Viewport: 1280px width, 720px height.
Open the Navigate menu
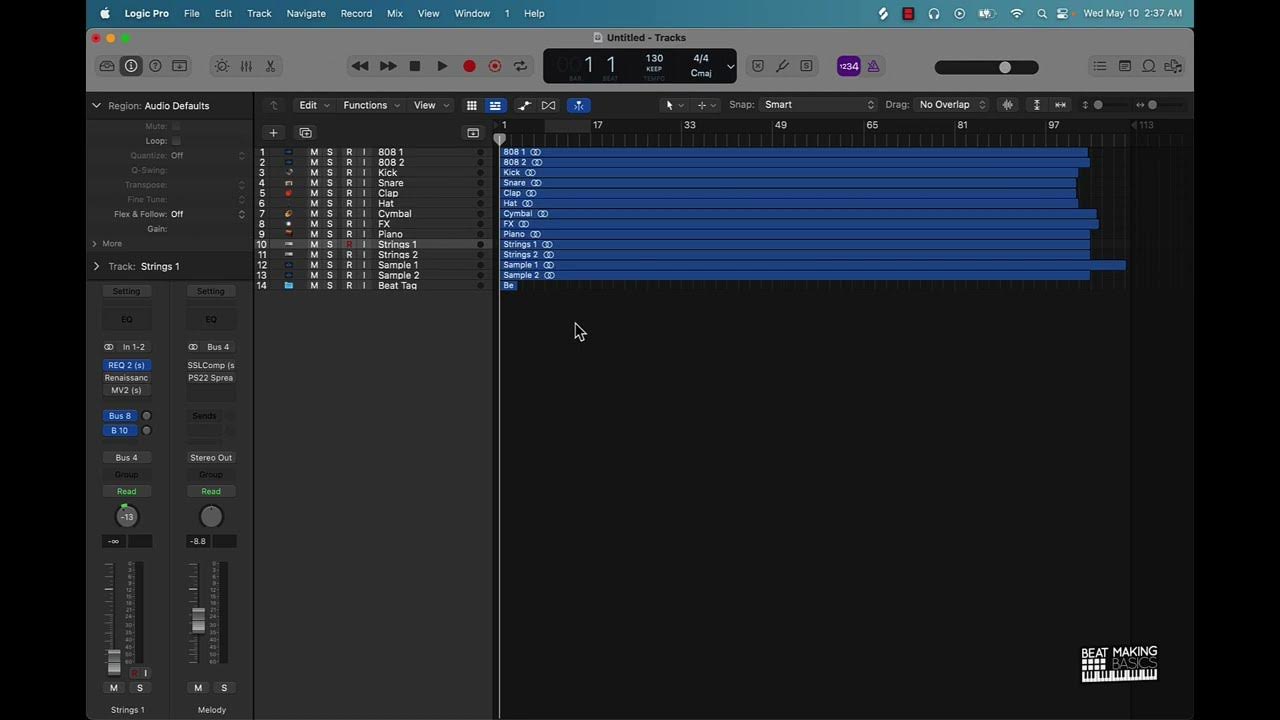[306, 13]
